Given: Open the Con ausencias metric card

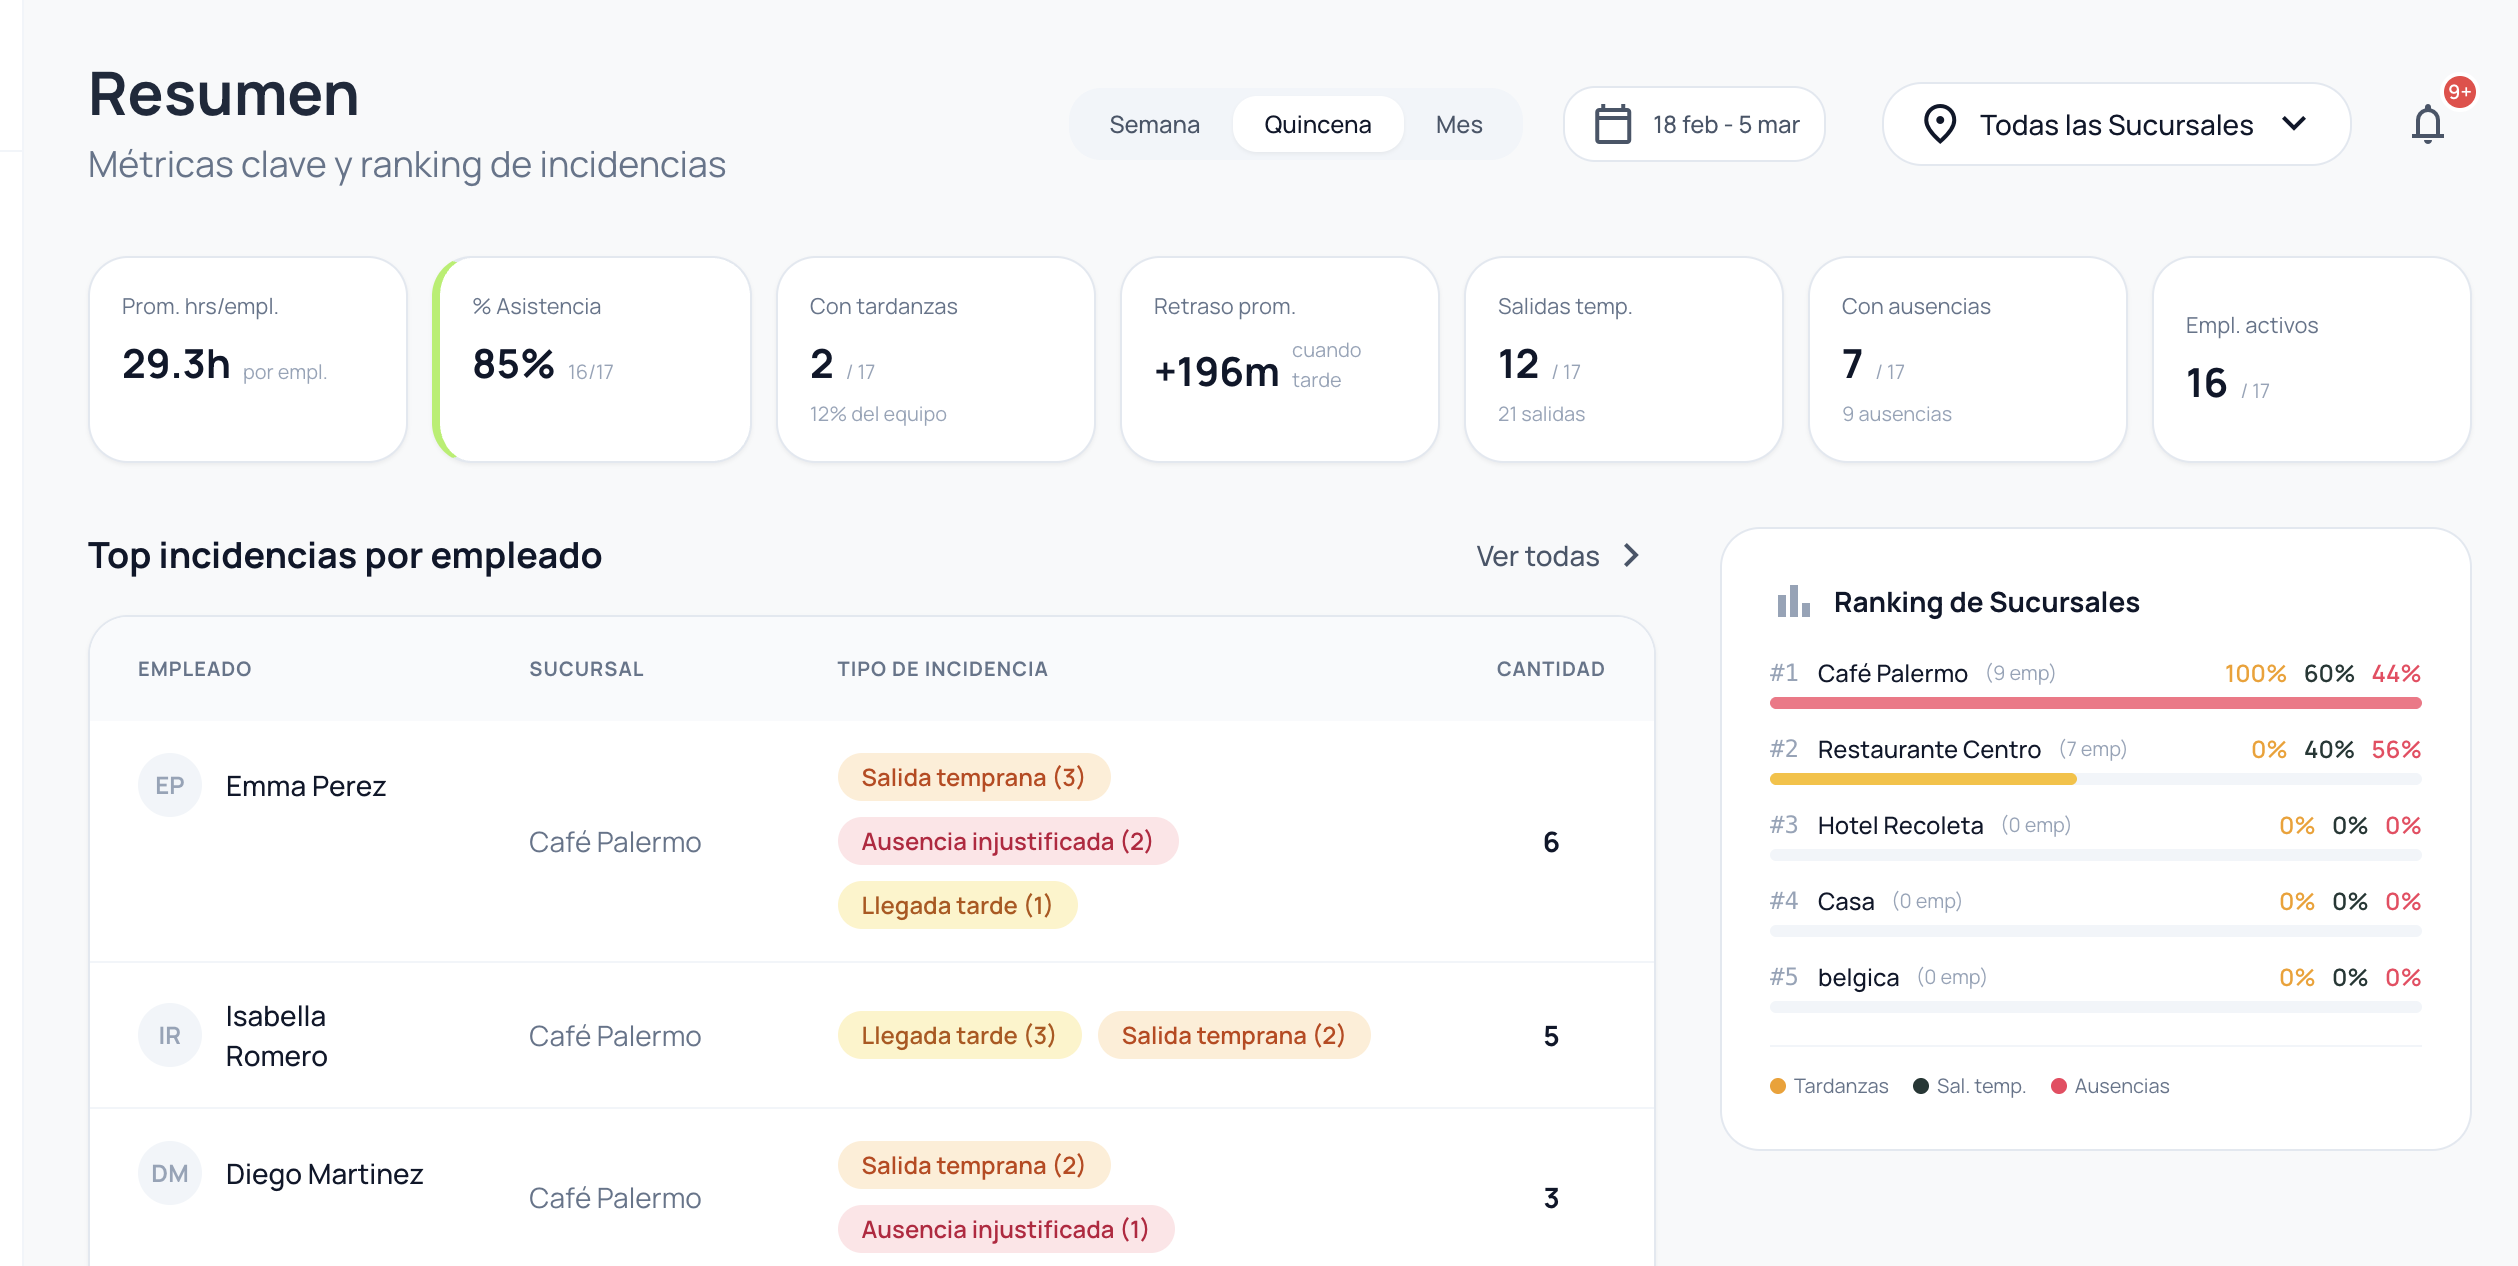Looking at the screenshot, I should 1968,359.
